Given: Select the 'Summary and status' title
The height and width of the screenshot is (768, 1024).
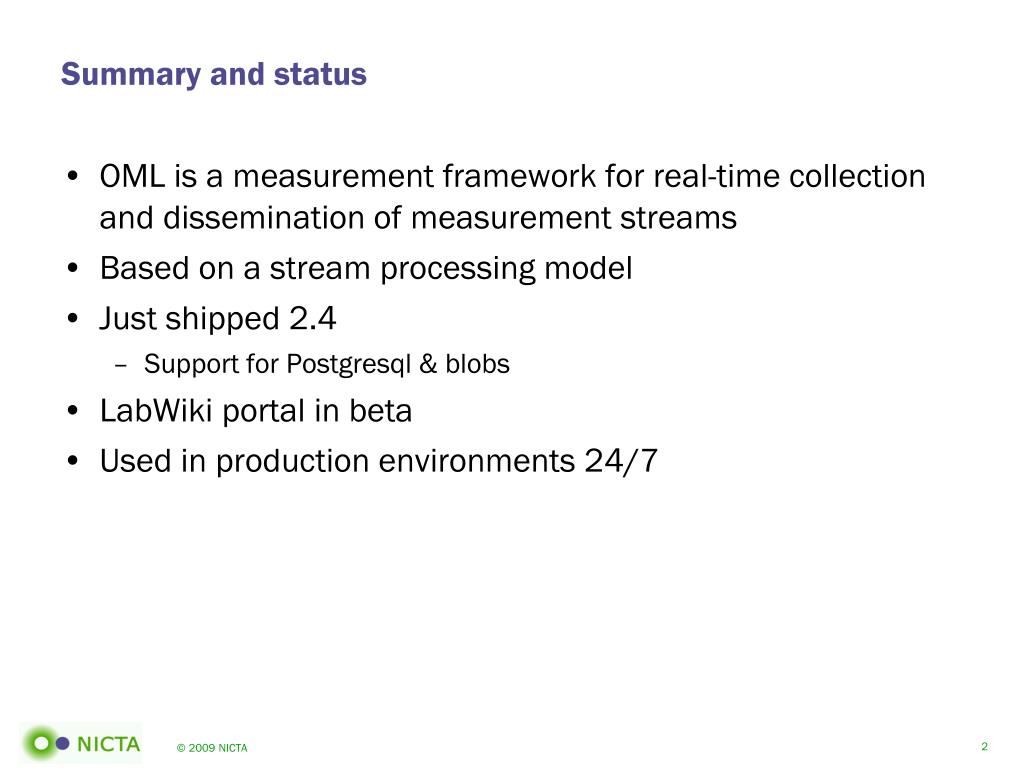Looking at the screenshot, I should [214, 74].
